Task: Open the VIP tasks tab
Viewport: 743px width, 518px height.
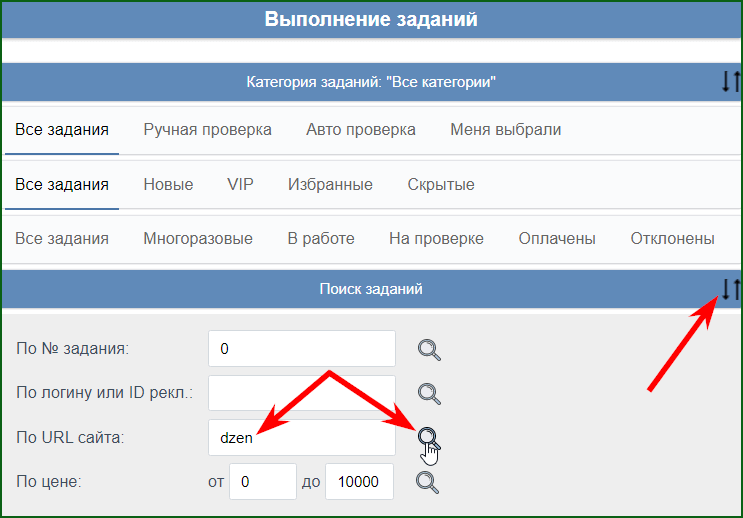Action: click(240, 184)
